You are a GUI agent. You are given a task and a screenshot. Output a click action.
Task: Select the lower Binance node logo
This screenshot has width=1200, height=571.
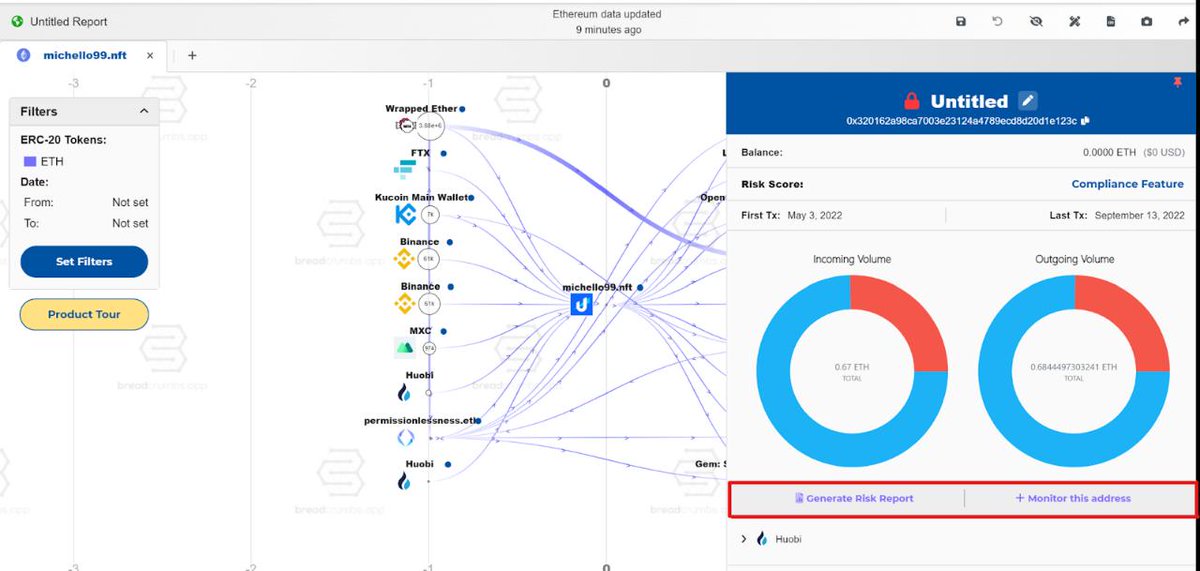pyautogui.click(x=404, y=303)
